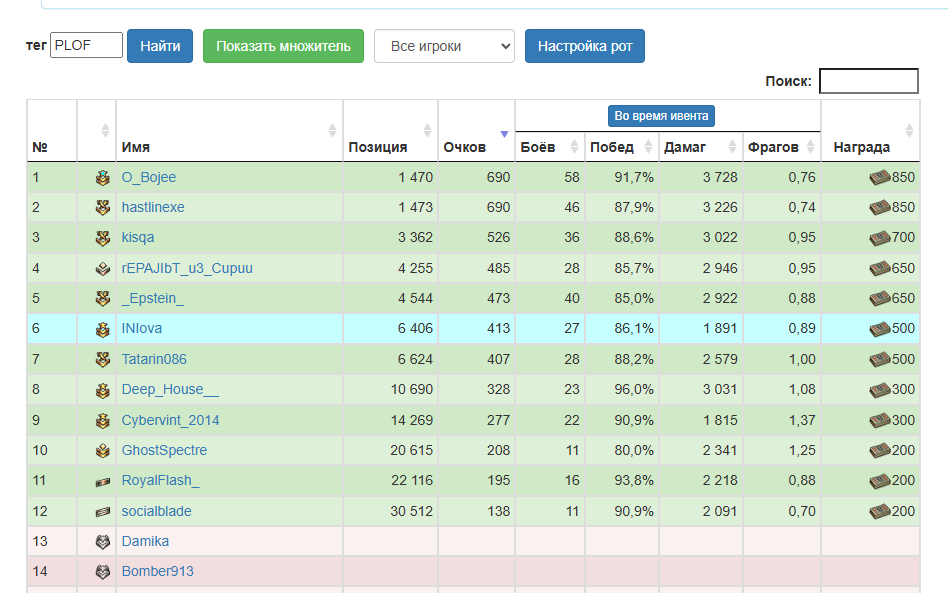Open player Bomber913 profile link
This screenshot has height=593, width=948.
(158, 572)
